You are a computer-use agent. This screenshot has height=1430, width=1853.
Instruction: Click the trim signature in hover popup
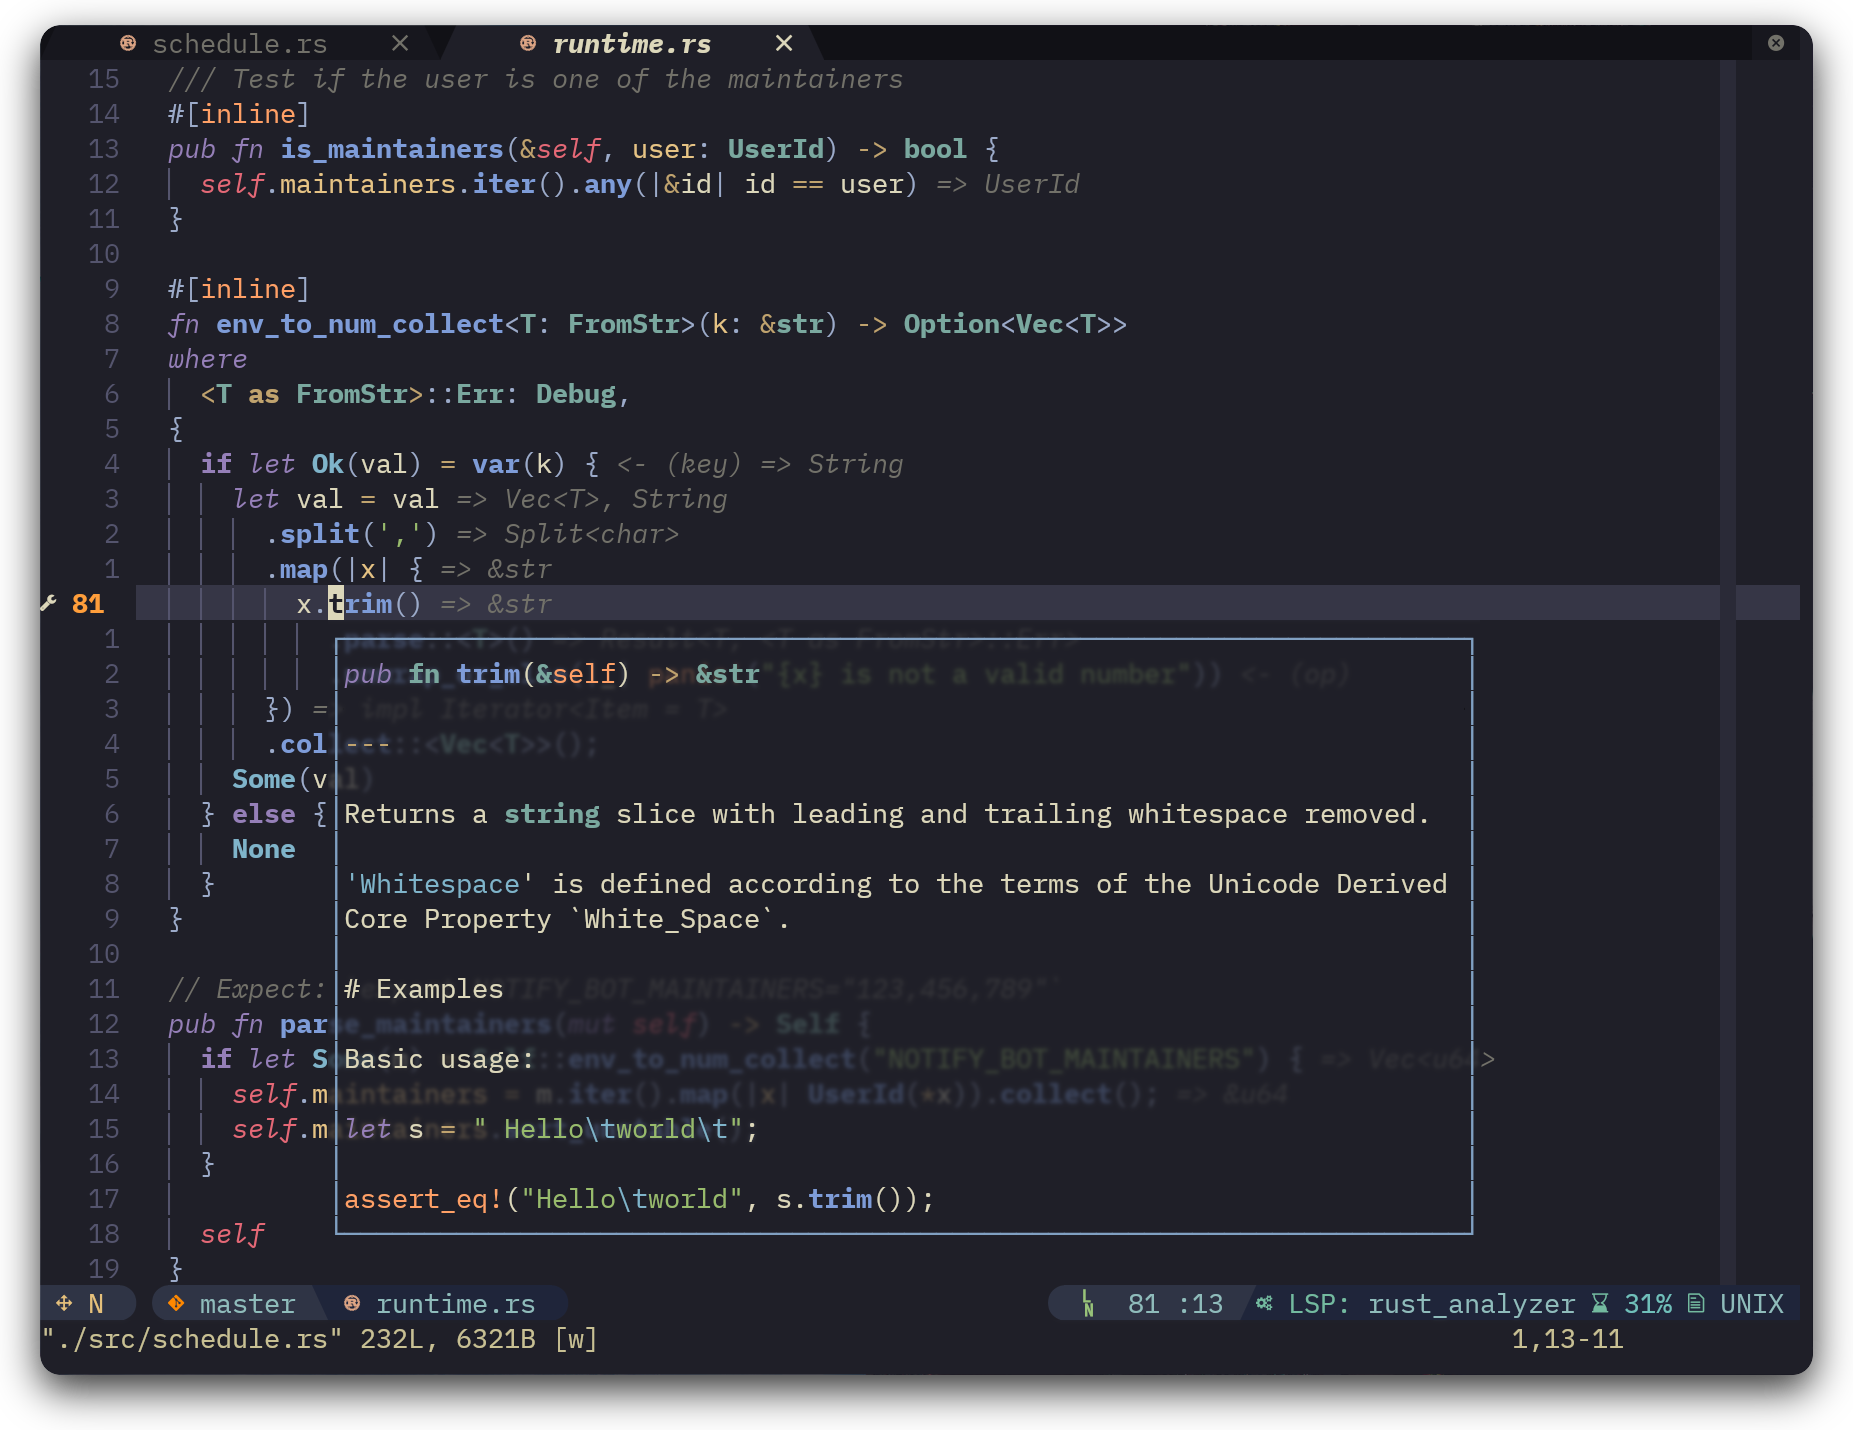[x=552, y=674]
